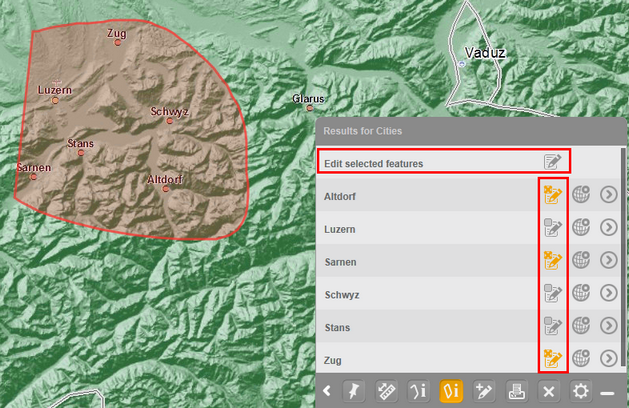Toggle the identify by polygon tool
The image size is (629, 408).
pyautogui.click(x=451, y=391)
